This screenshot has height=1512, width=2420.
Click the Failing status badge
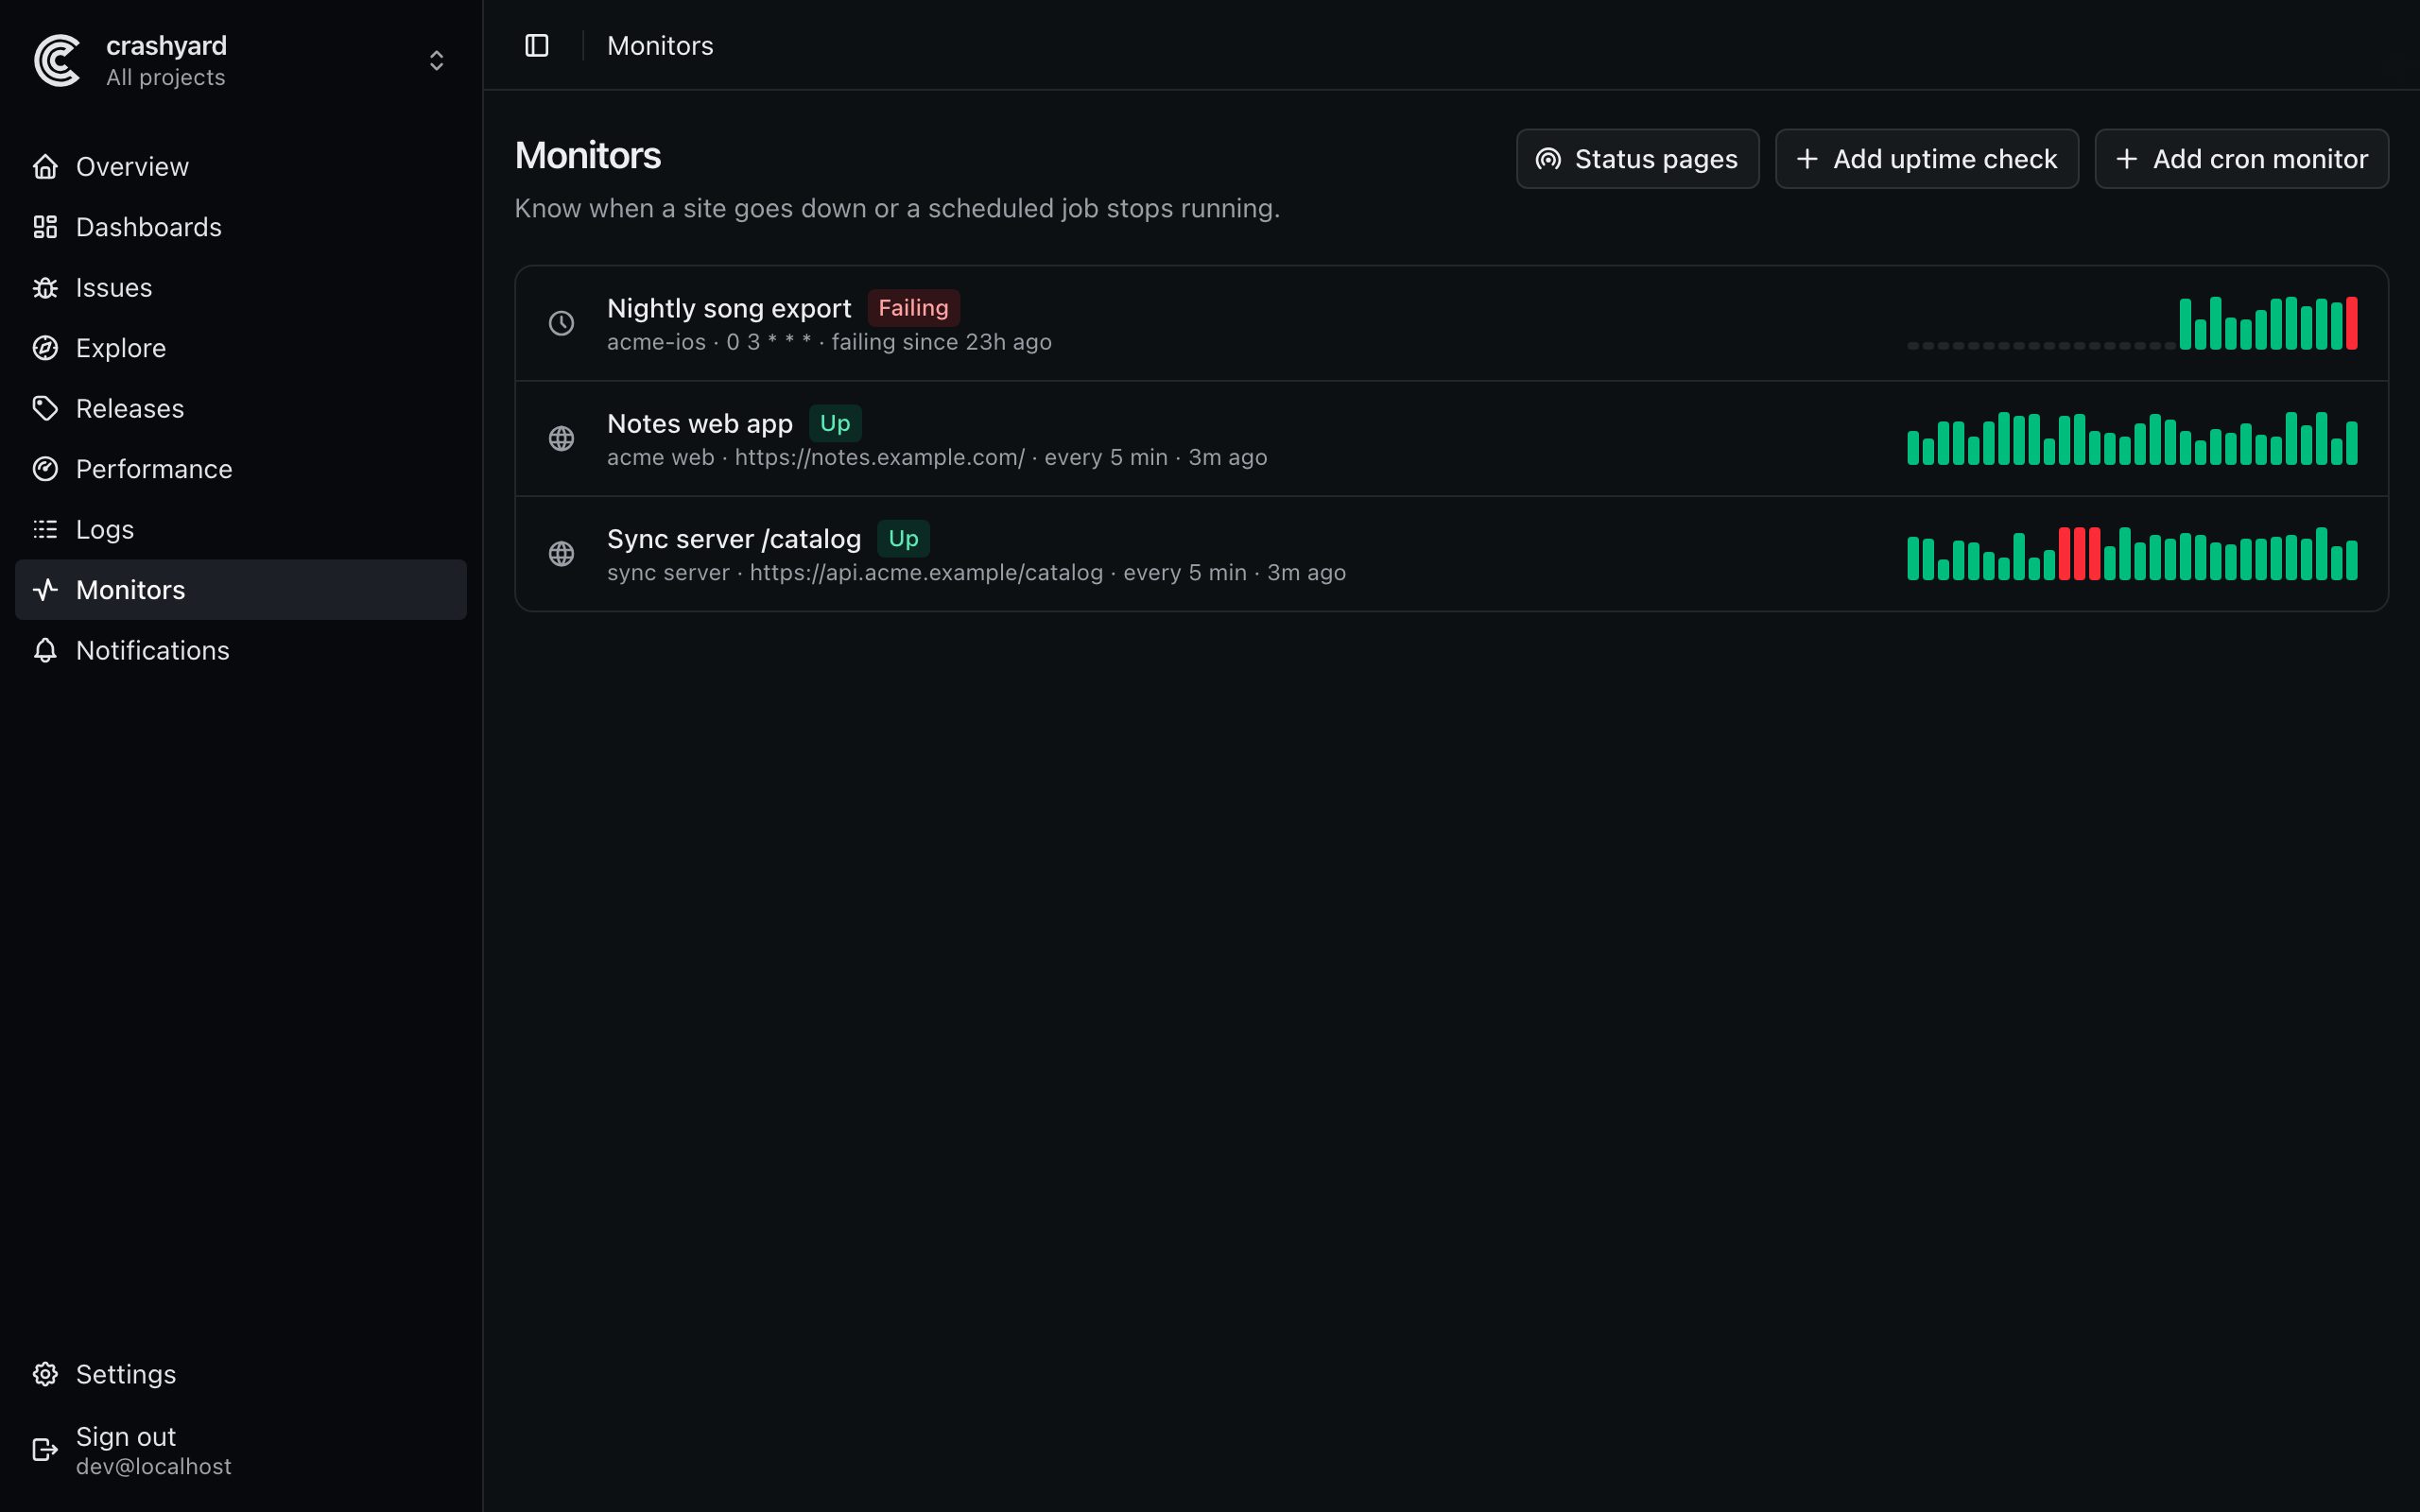tap(913, 308)
